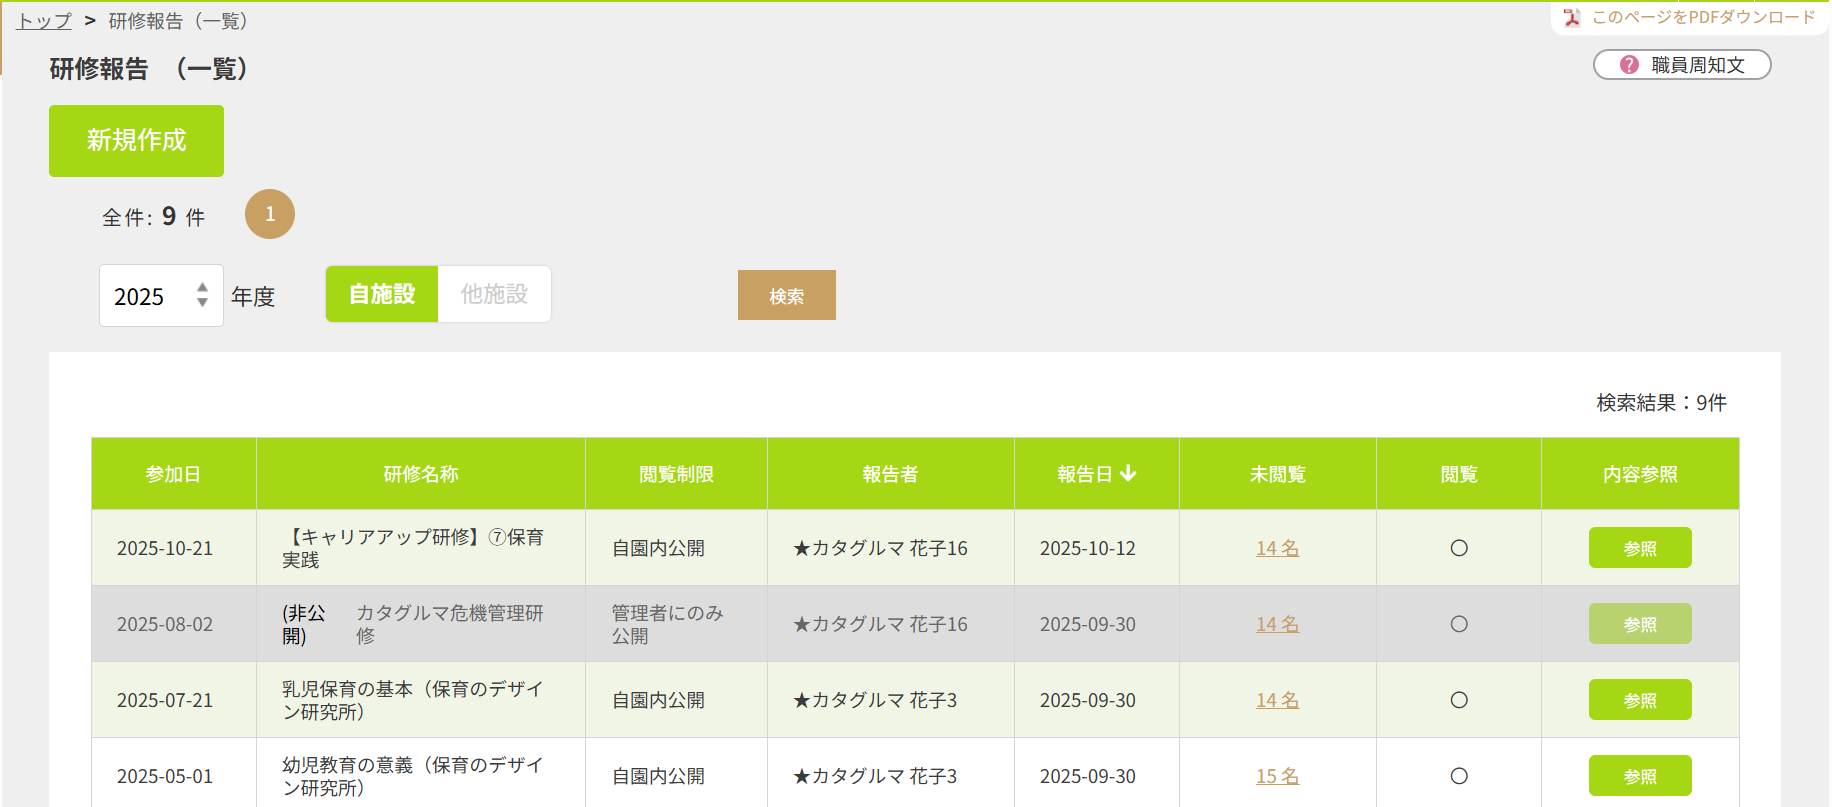Image resolution: width=1832 pixels, height=807 pixels.
Task: Click the viewed circle for the 2025-10-21 row
Action: coord(1458,548)
